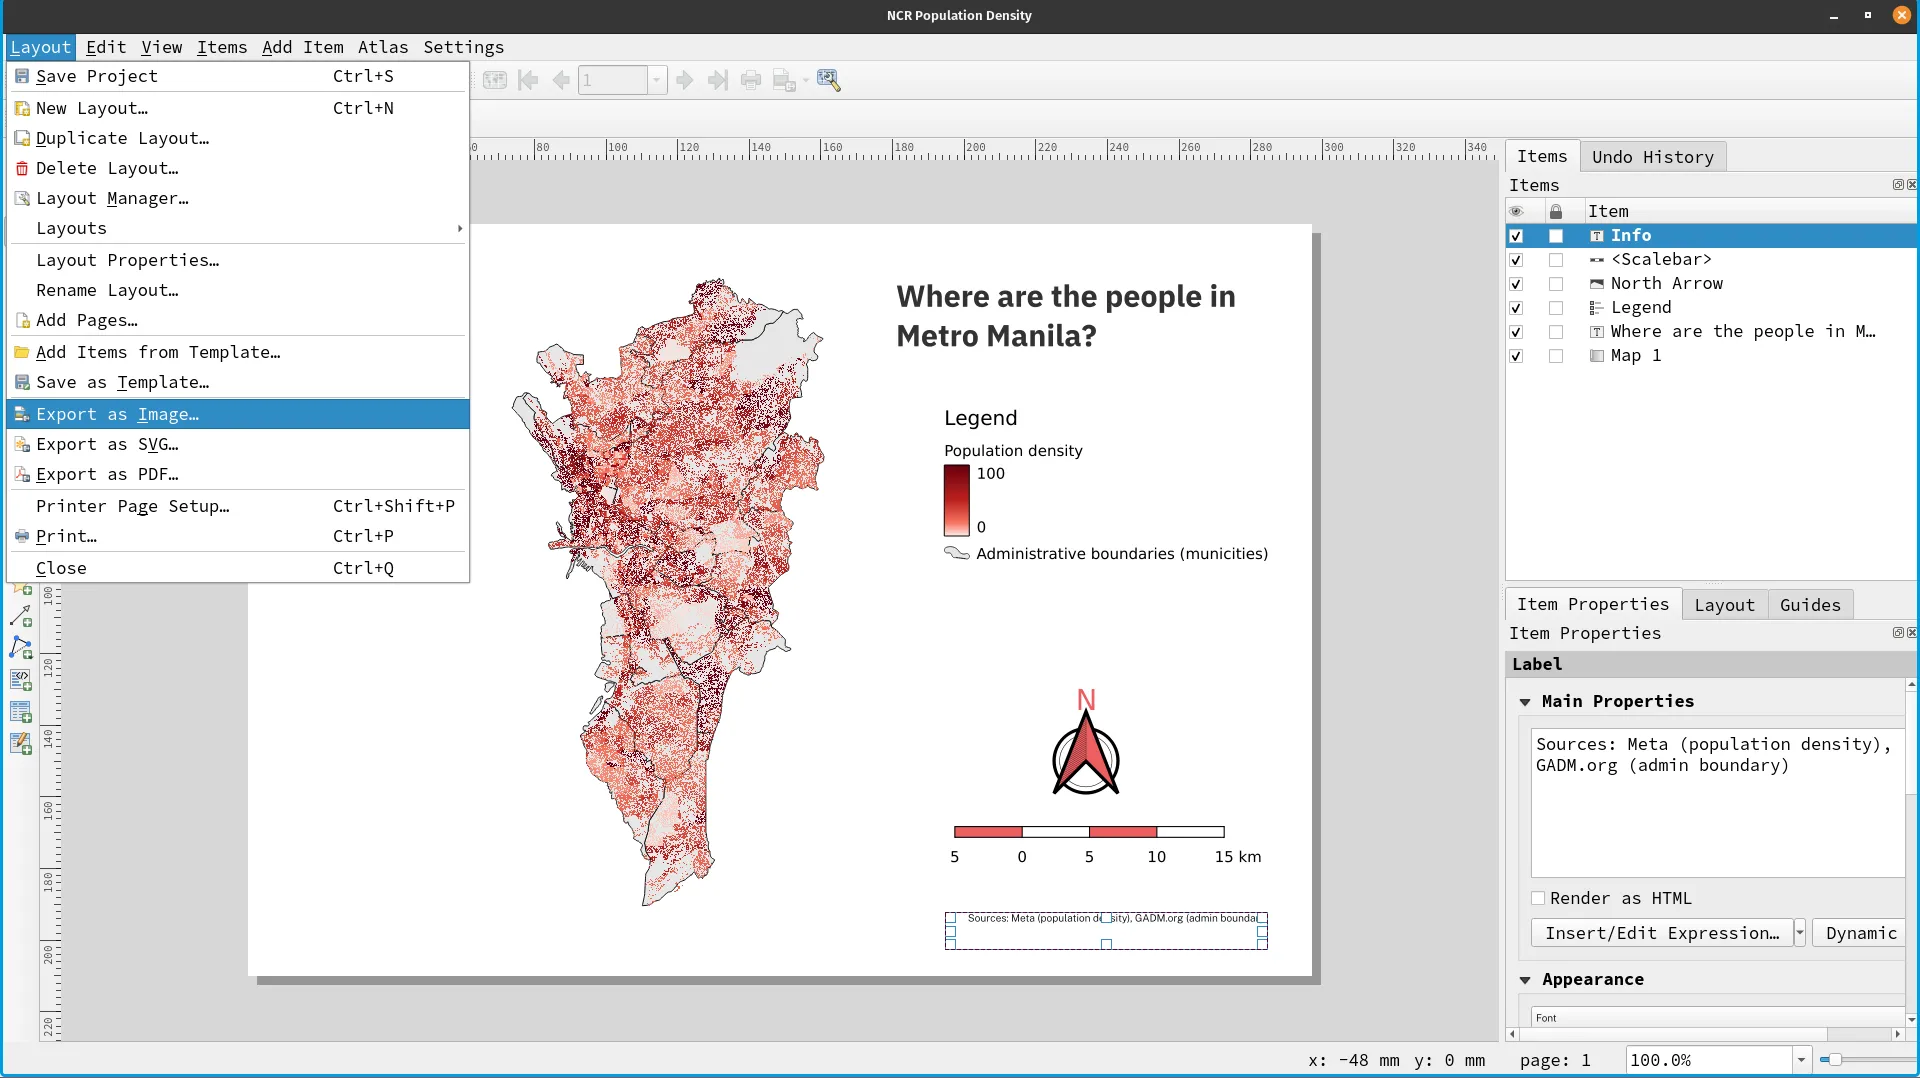Image resolution: width=1920 pixels, height=1078 pixels.
Task: Select the Add Node Item tool
Action: click(20, 647)
